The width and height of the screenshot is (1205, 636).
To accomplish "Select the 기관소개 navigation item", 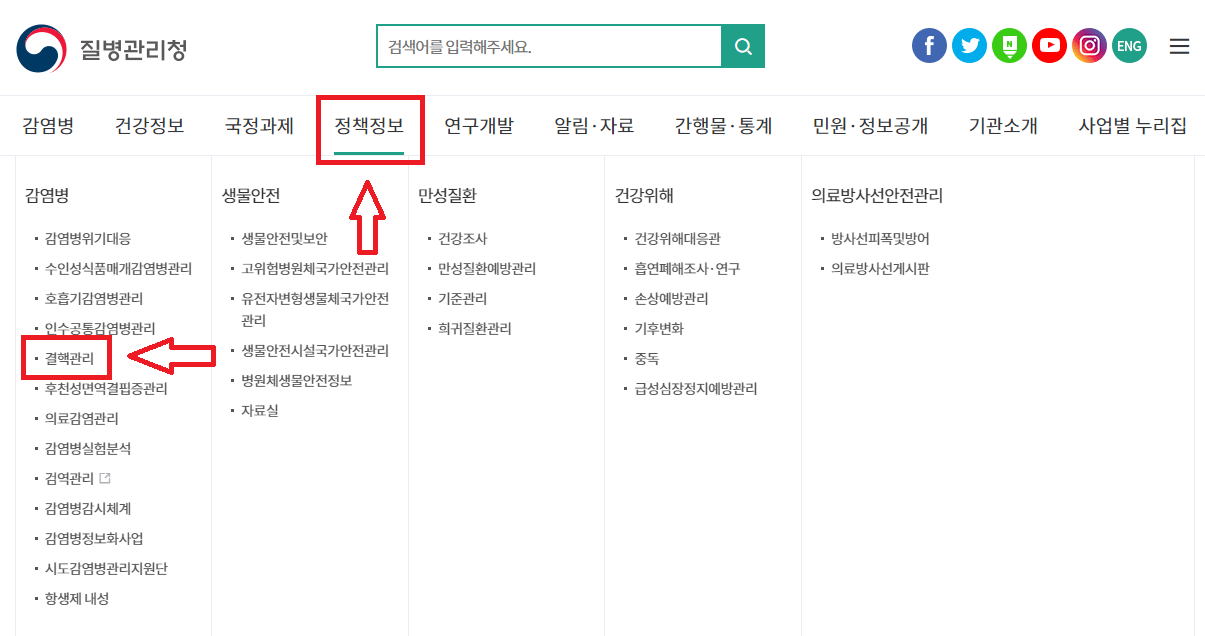I will click(x=1003, y=125).
